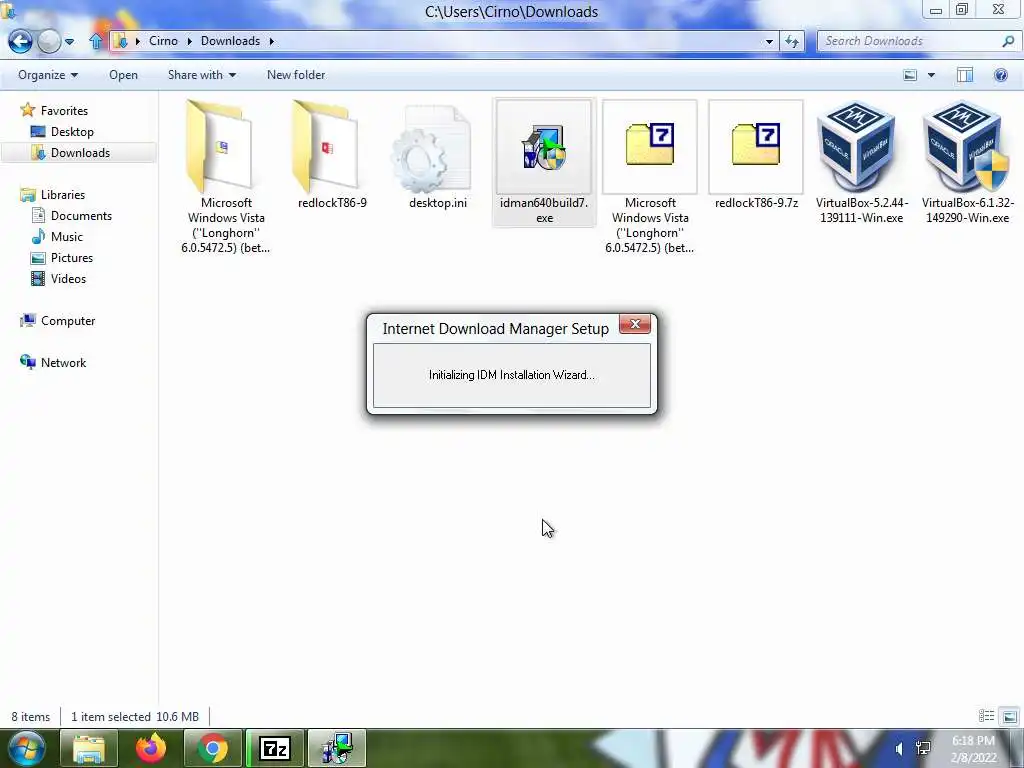Switch to 7-Zip in the taskbar
1024x768 pixels.
pos(274,748)
